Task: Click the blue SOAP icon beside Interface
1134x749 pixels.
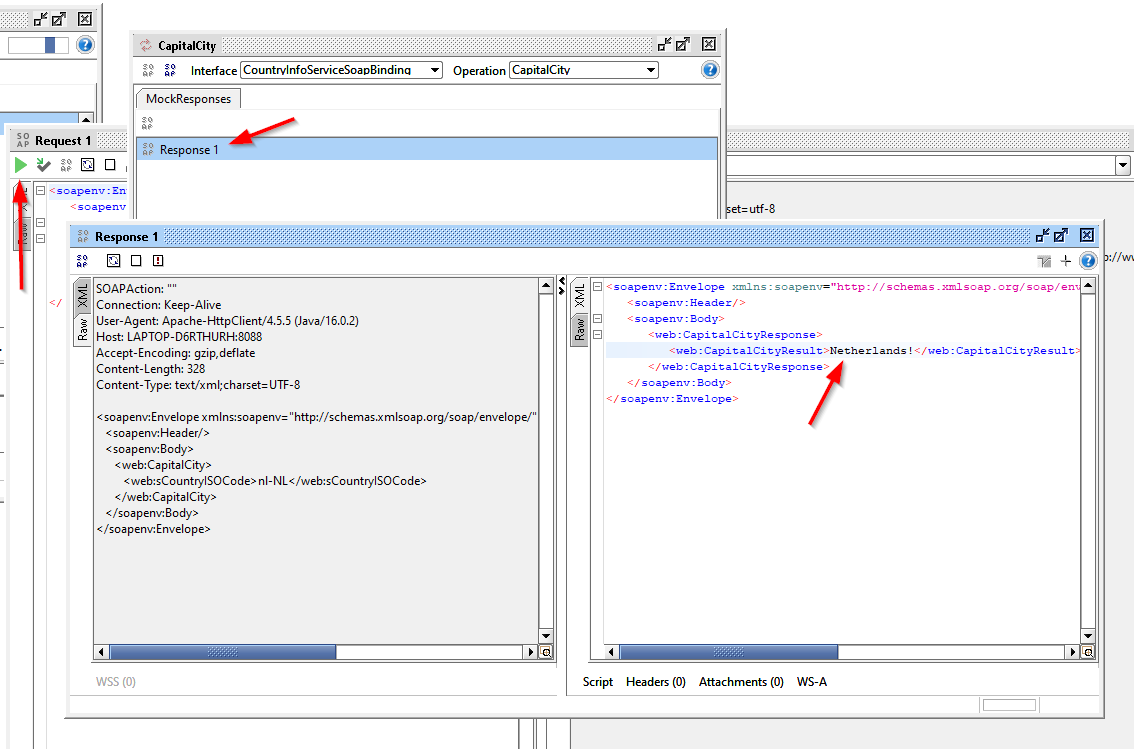Action: 170,70
